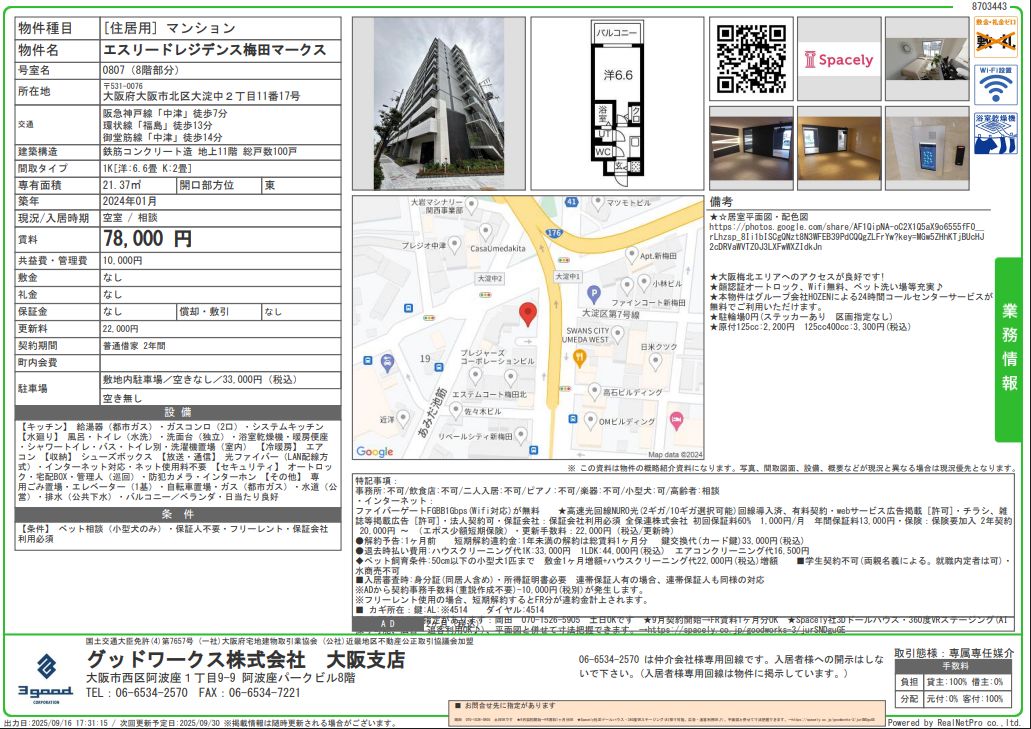Click the 78,000 円 rent value
The height and width of the screenshot is (729, 1031).
coord(147,239)
